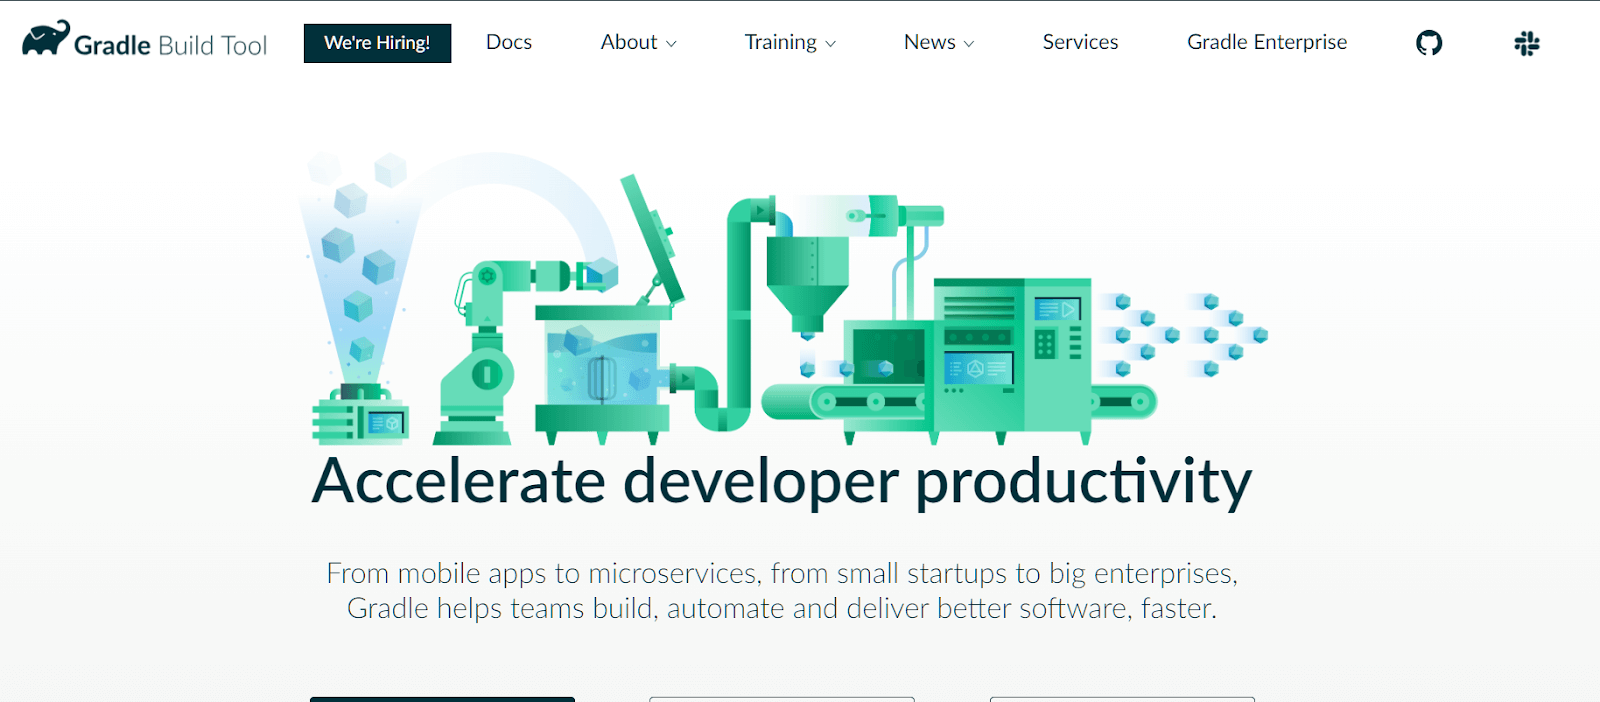This screenshot has width=1600, height=702.
Task: Open the Docs menu item
Action: coord(508,42)
